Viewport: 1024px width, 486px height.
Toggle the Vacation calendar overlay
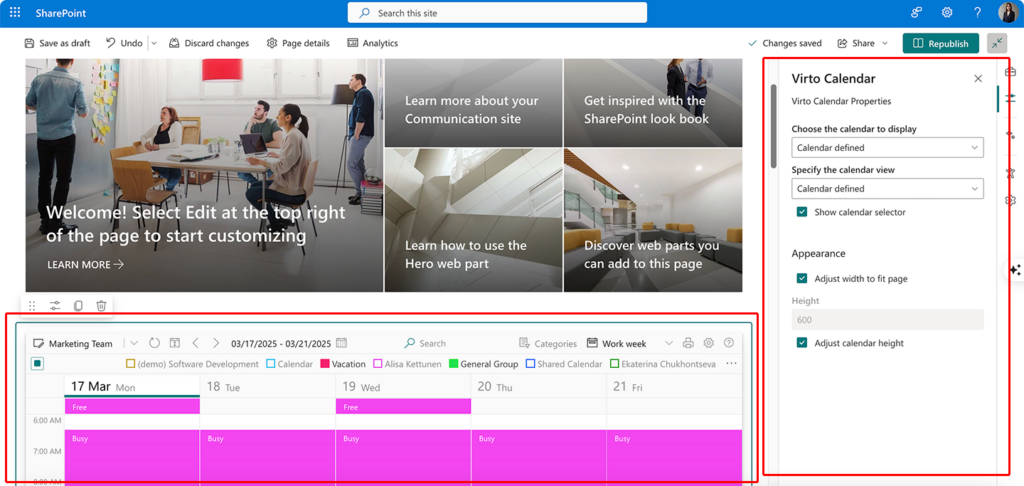click(x=344, y=364)
